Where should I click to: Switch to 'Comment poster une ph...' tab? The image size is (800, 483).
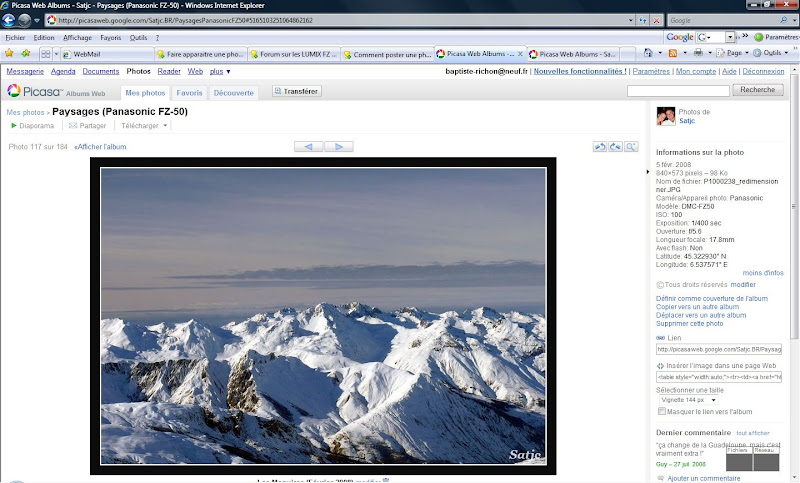[387, 54]
